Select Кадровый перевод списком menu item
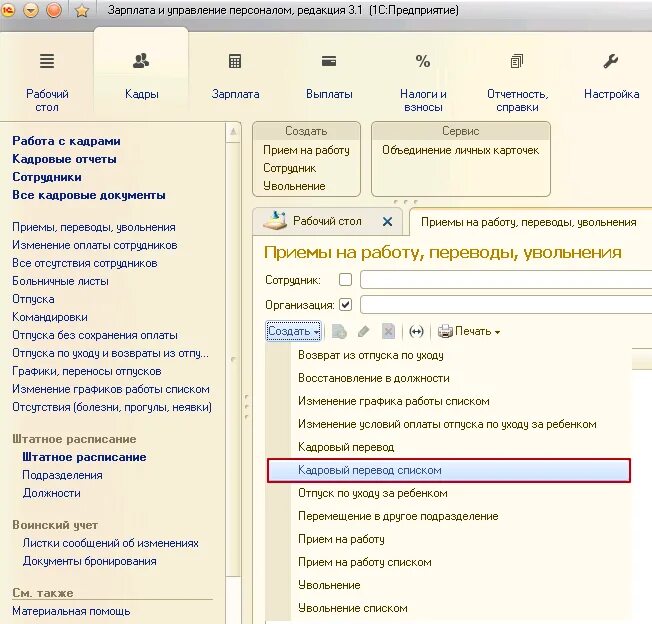Image resolution: width=652 pixels, height=624 pixels. click(x=449, y=470)
